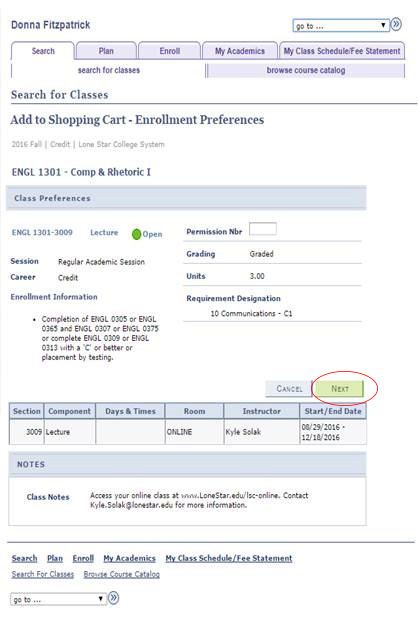Screen dimensions: 420x634
Task: Click the go arrow icon beside bottom dropdown
Action: coord(114,598)
